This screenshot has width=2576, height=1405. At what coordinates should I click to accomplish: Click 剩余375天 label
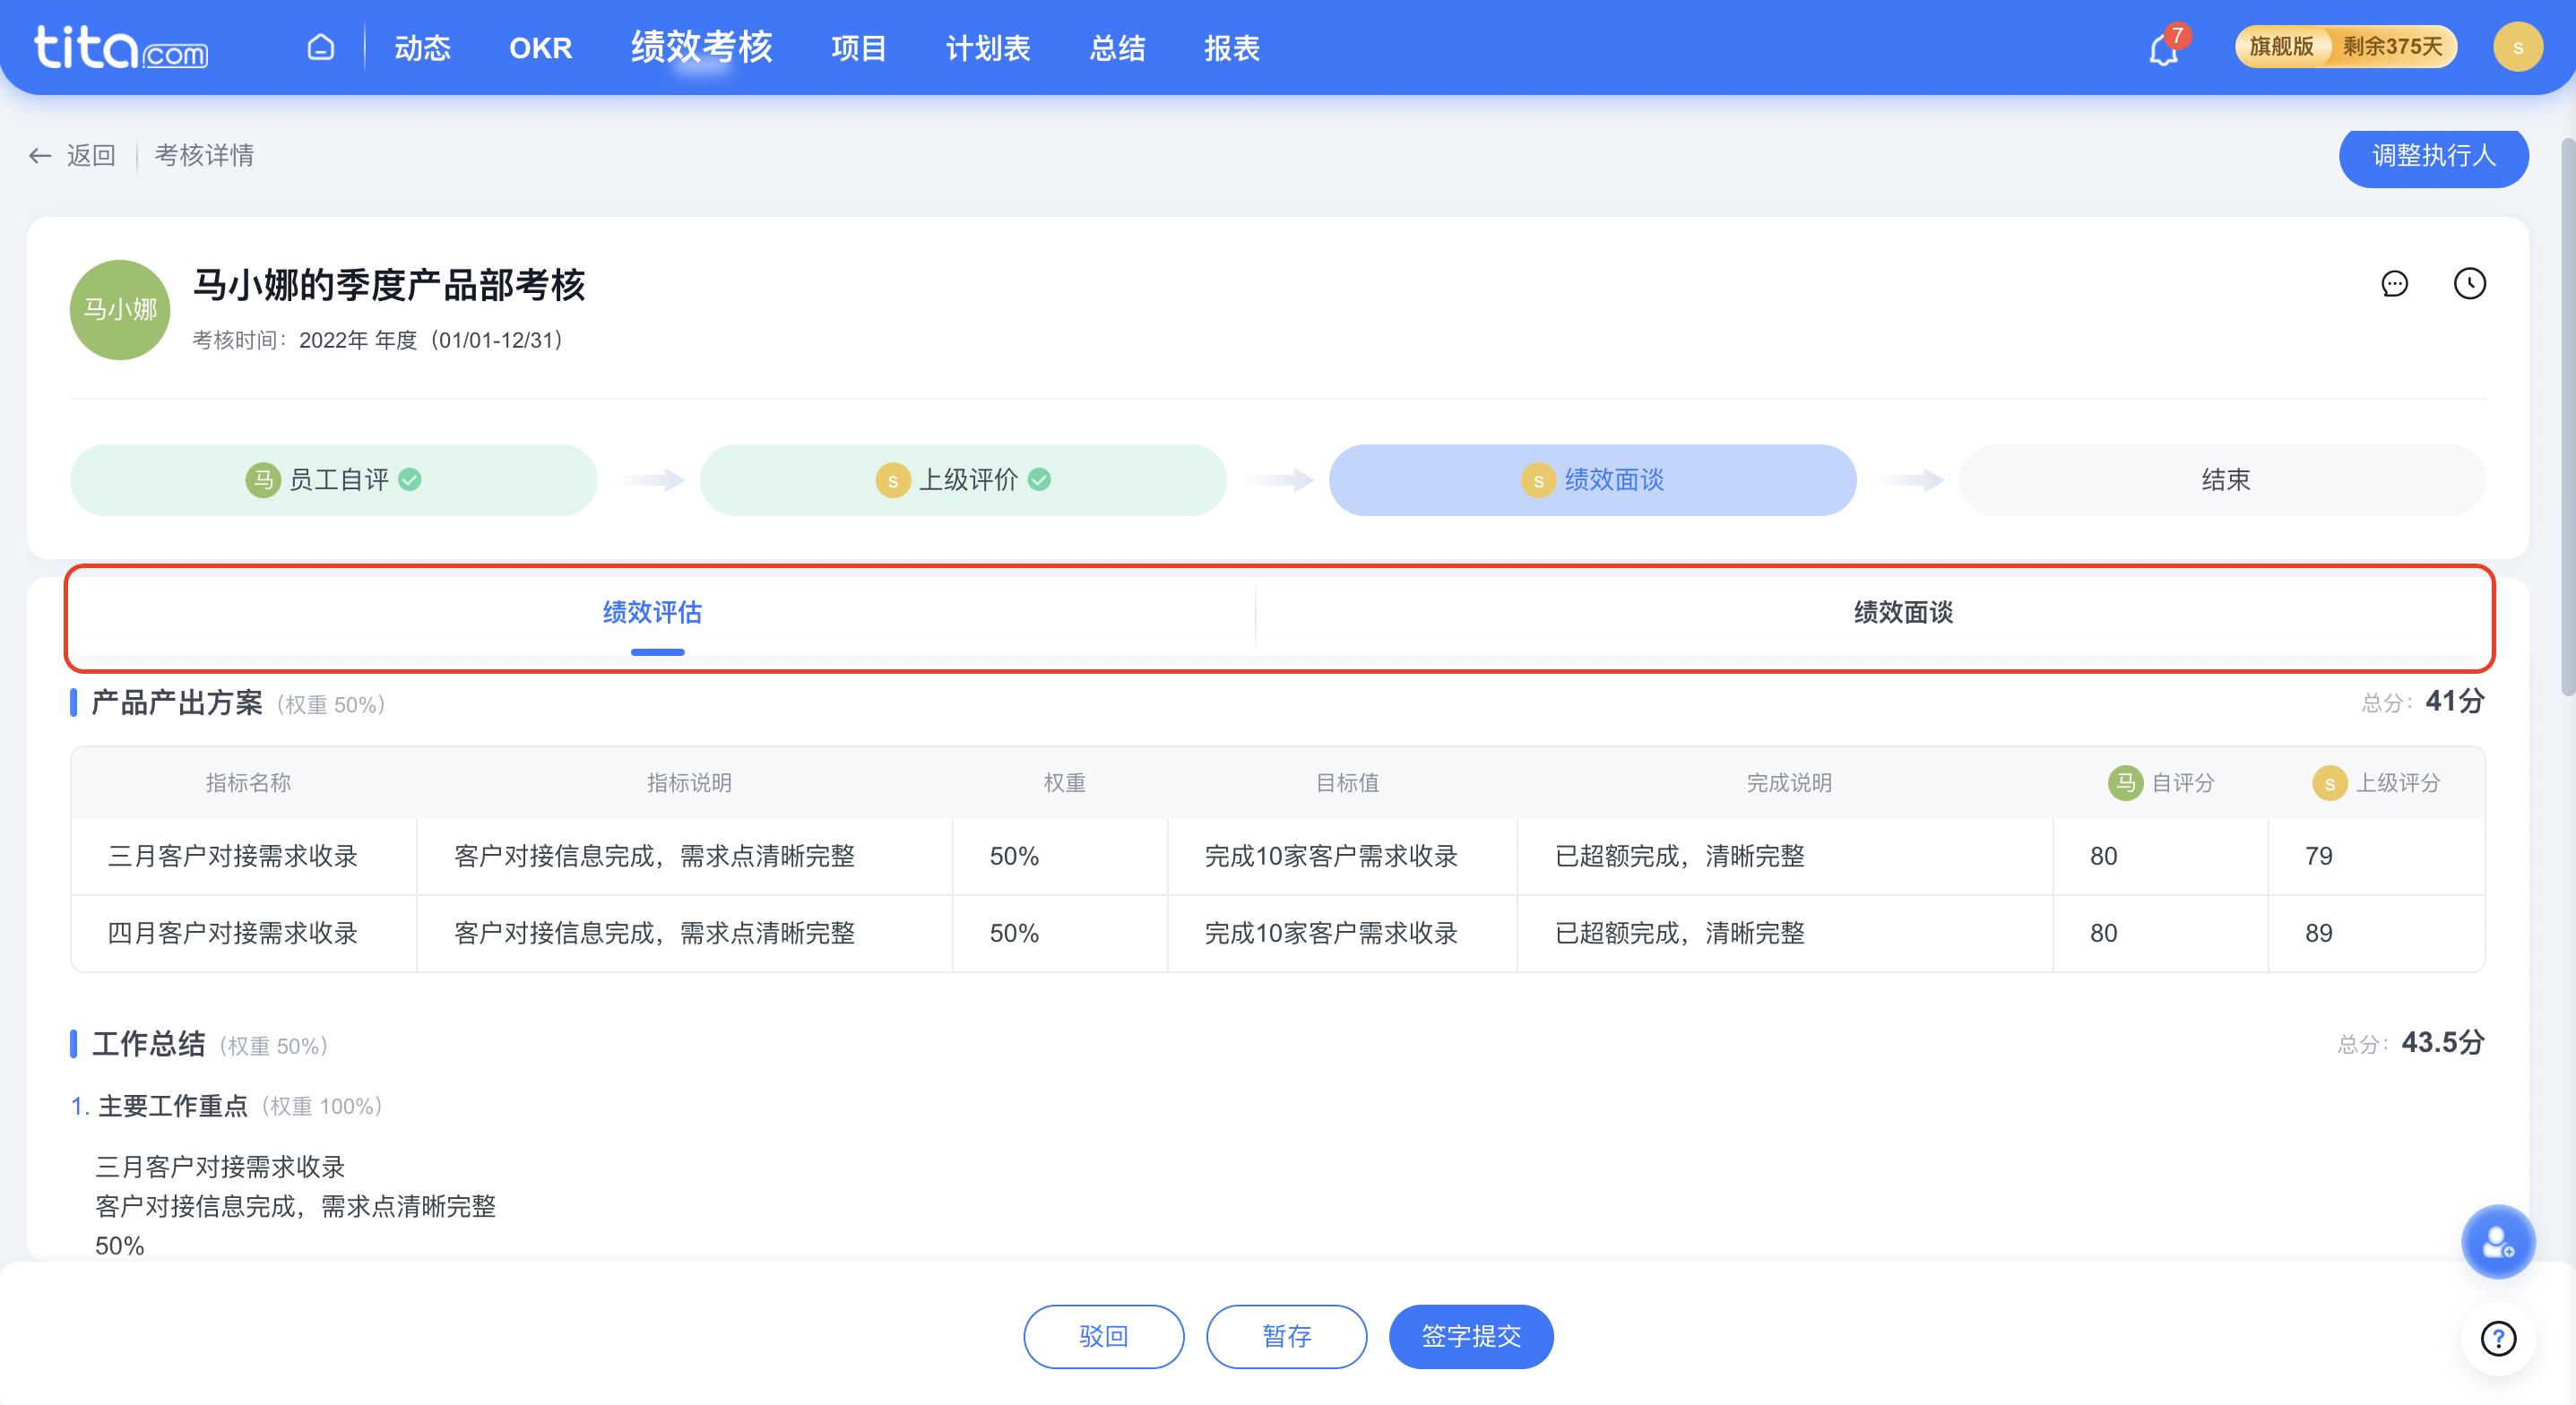(x=2392, y=47)
